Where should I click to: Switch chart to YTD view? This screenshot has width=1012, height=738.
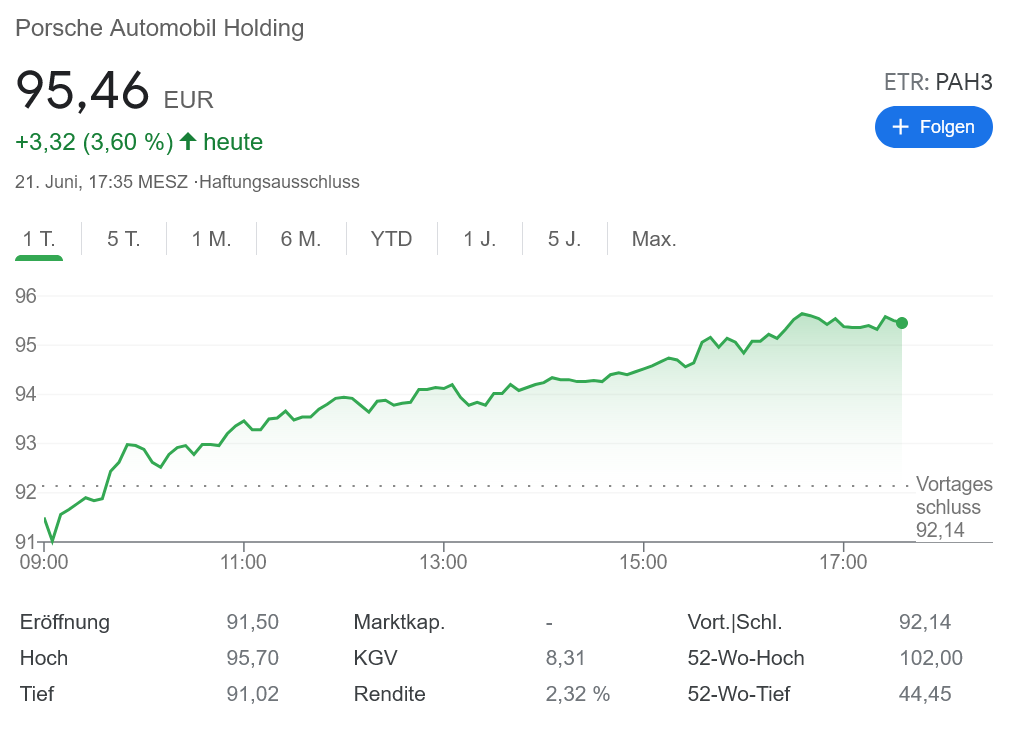click(x=391, y=239)
